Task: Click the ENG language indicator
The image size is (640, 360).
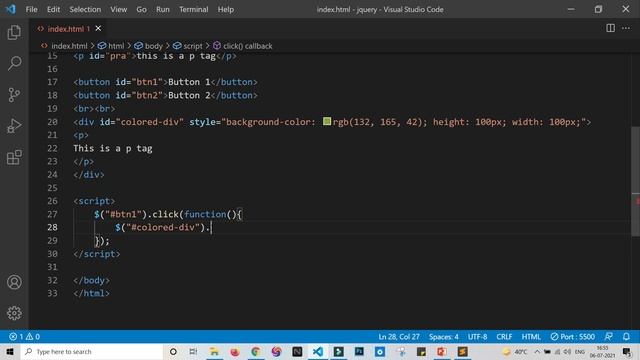Action: point(580,351)
